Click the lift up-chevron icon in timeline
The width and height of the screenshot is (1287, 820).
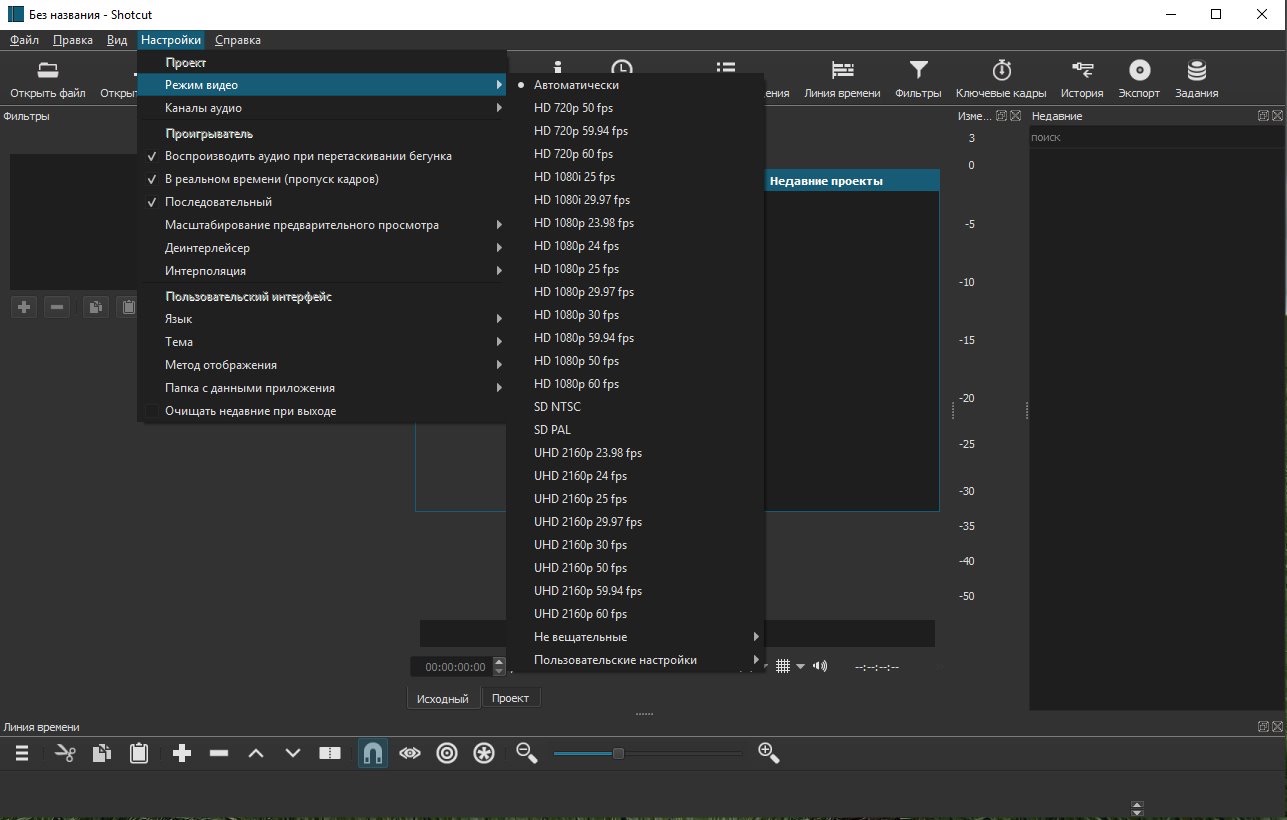click(256, 753)
